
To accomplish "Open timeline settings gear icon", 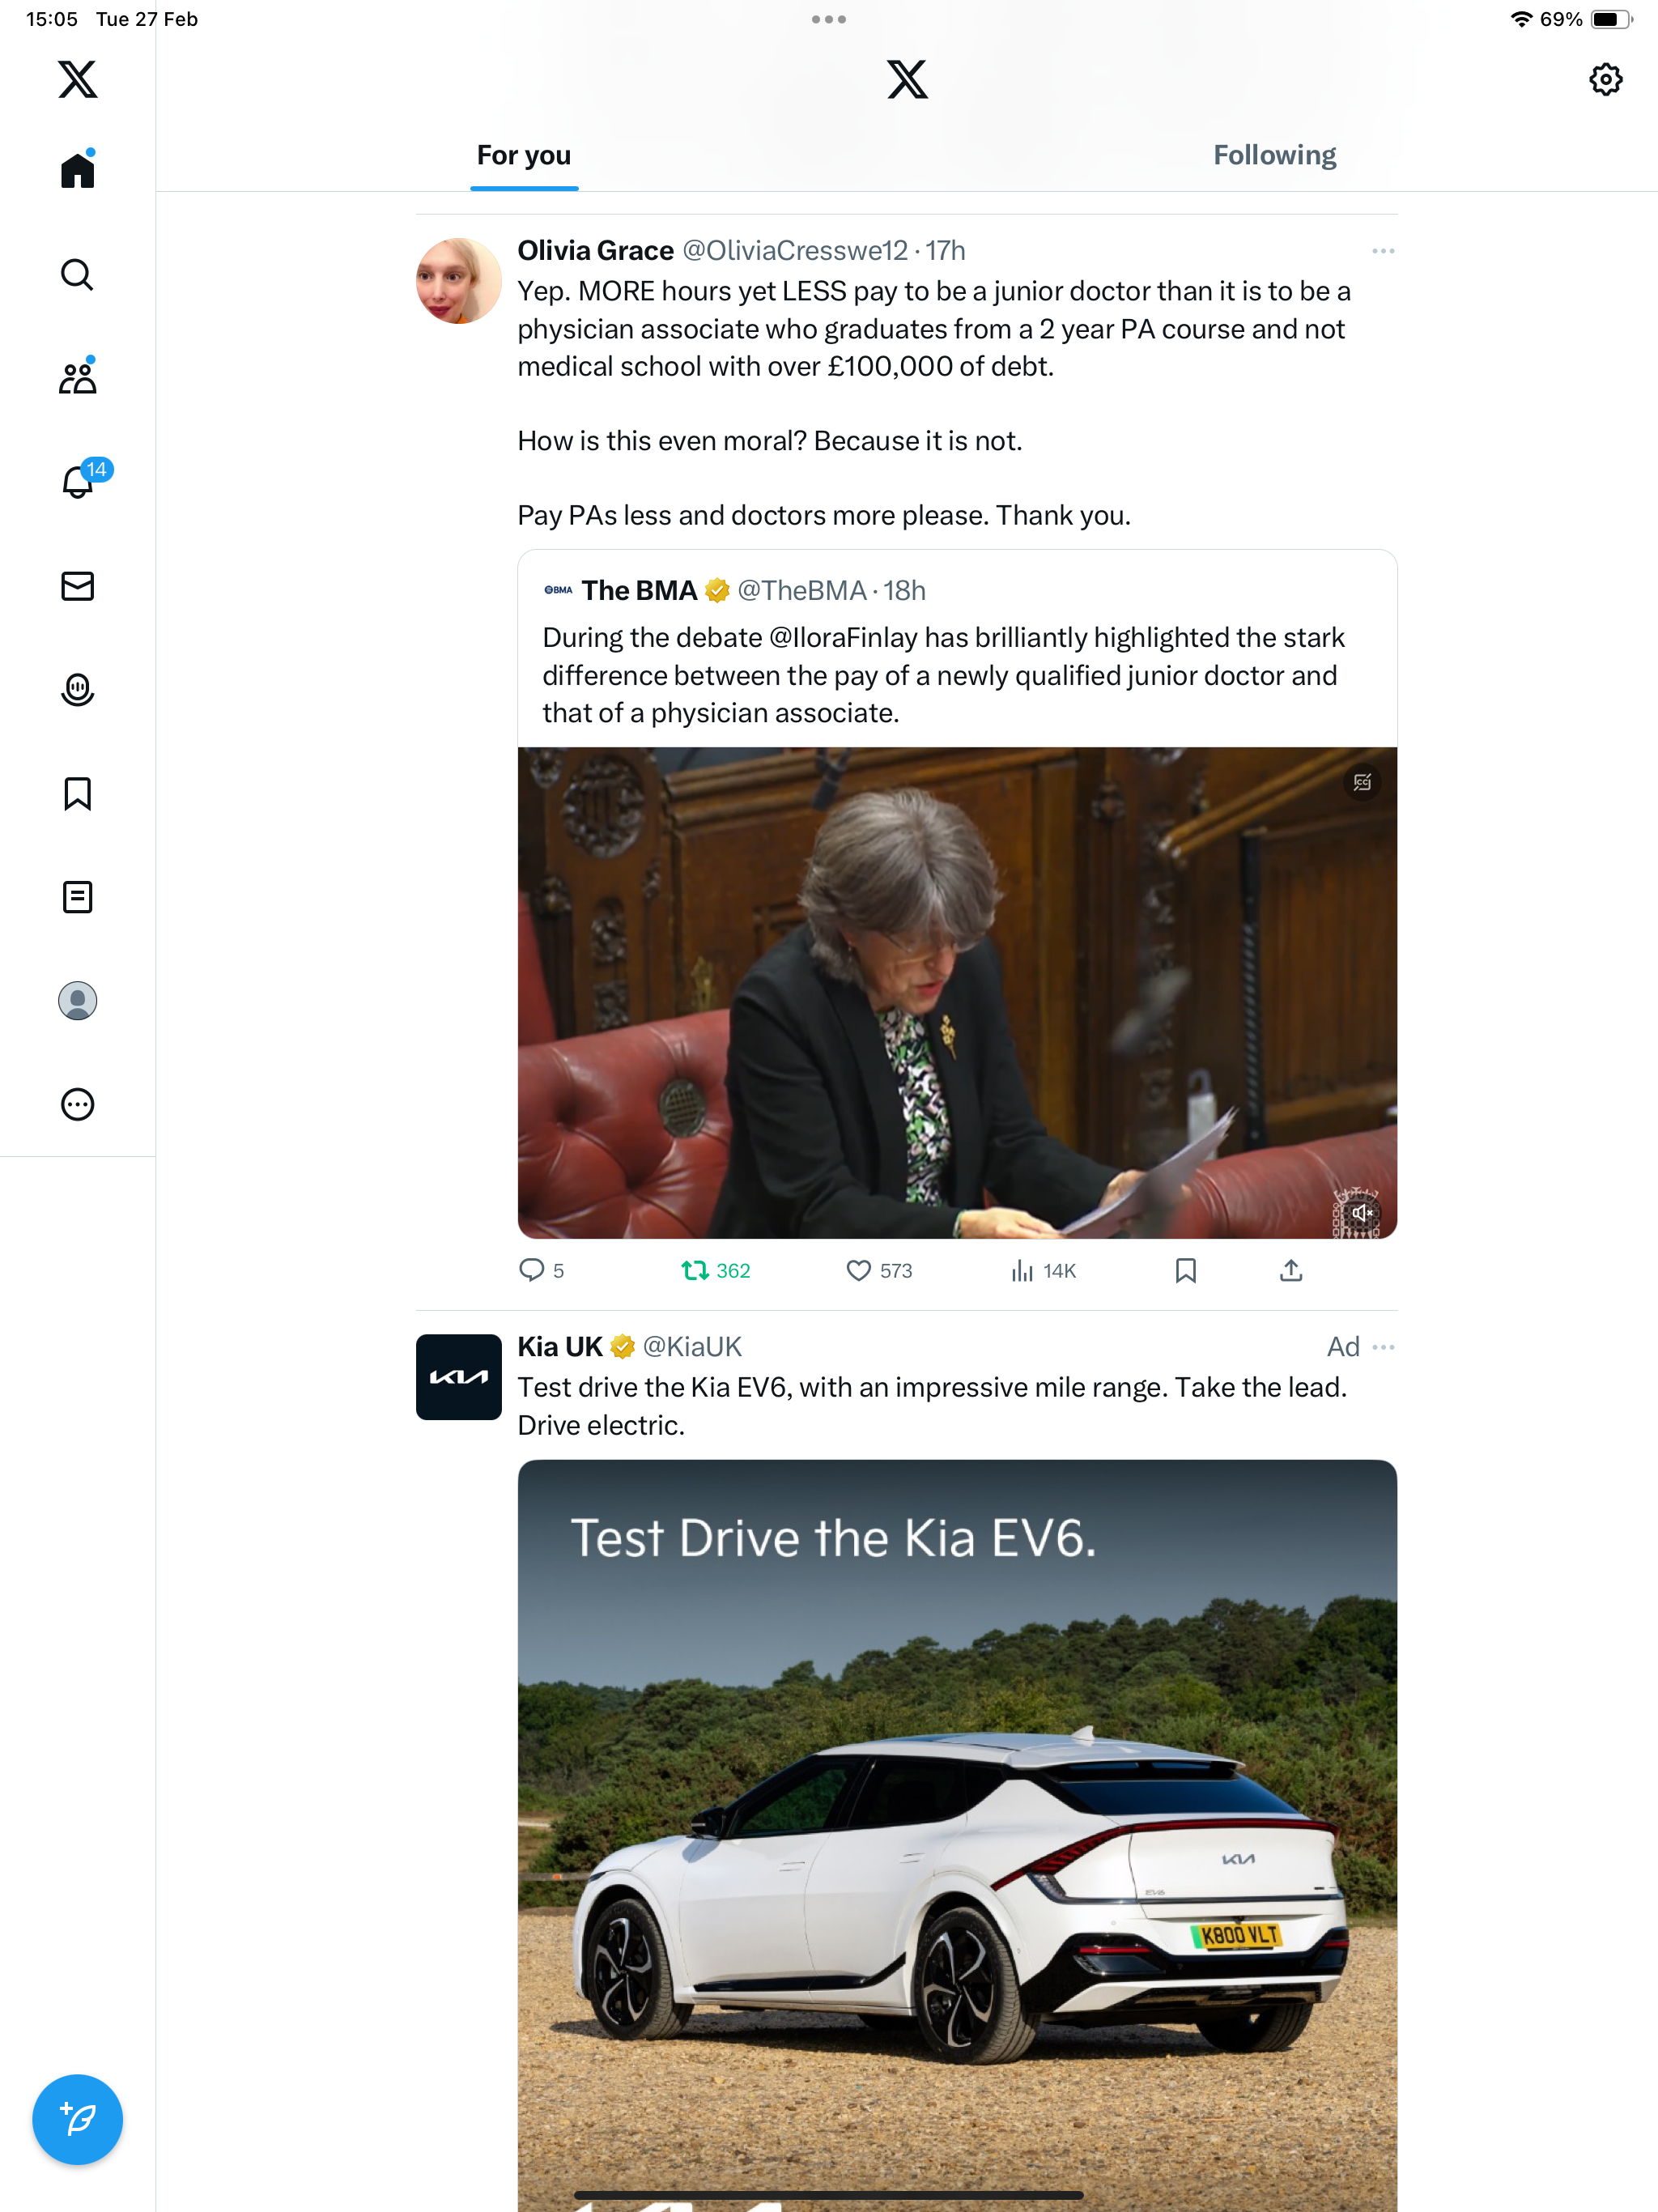I will [x=1605, y=79].
